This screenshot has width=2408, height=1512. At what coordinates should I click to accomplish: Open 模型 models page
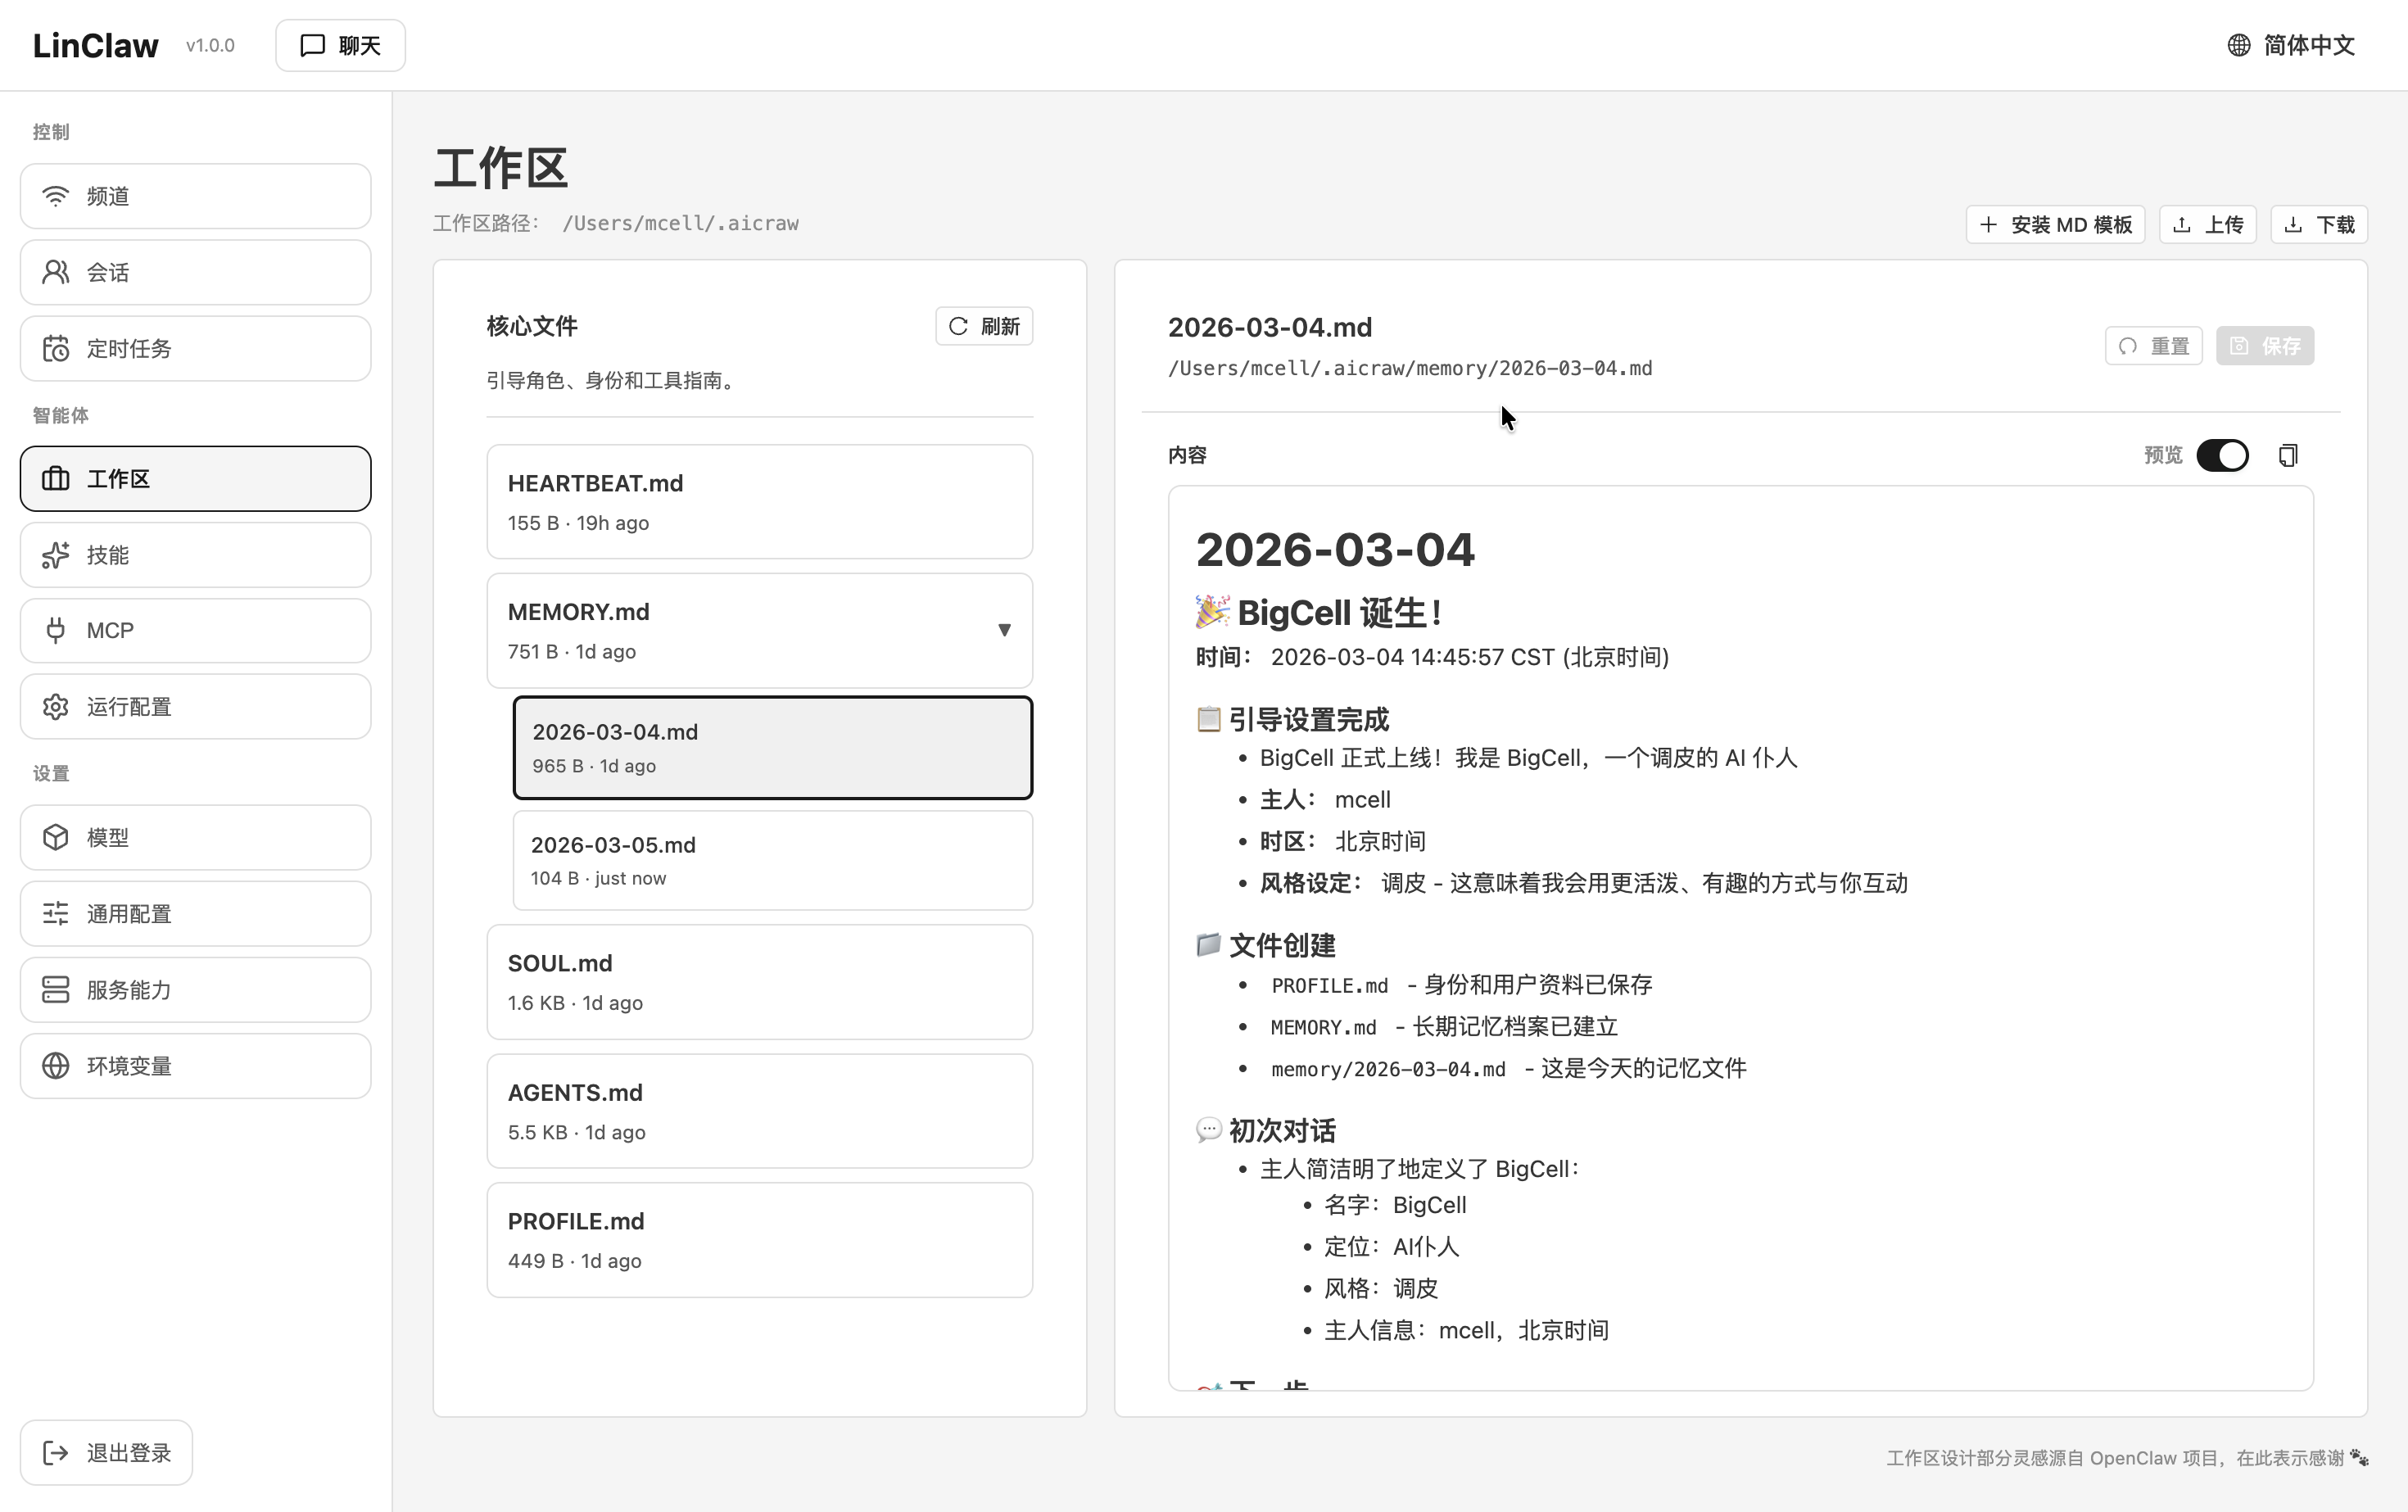click(196, 837)
